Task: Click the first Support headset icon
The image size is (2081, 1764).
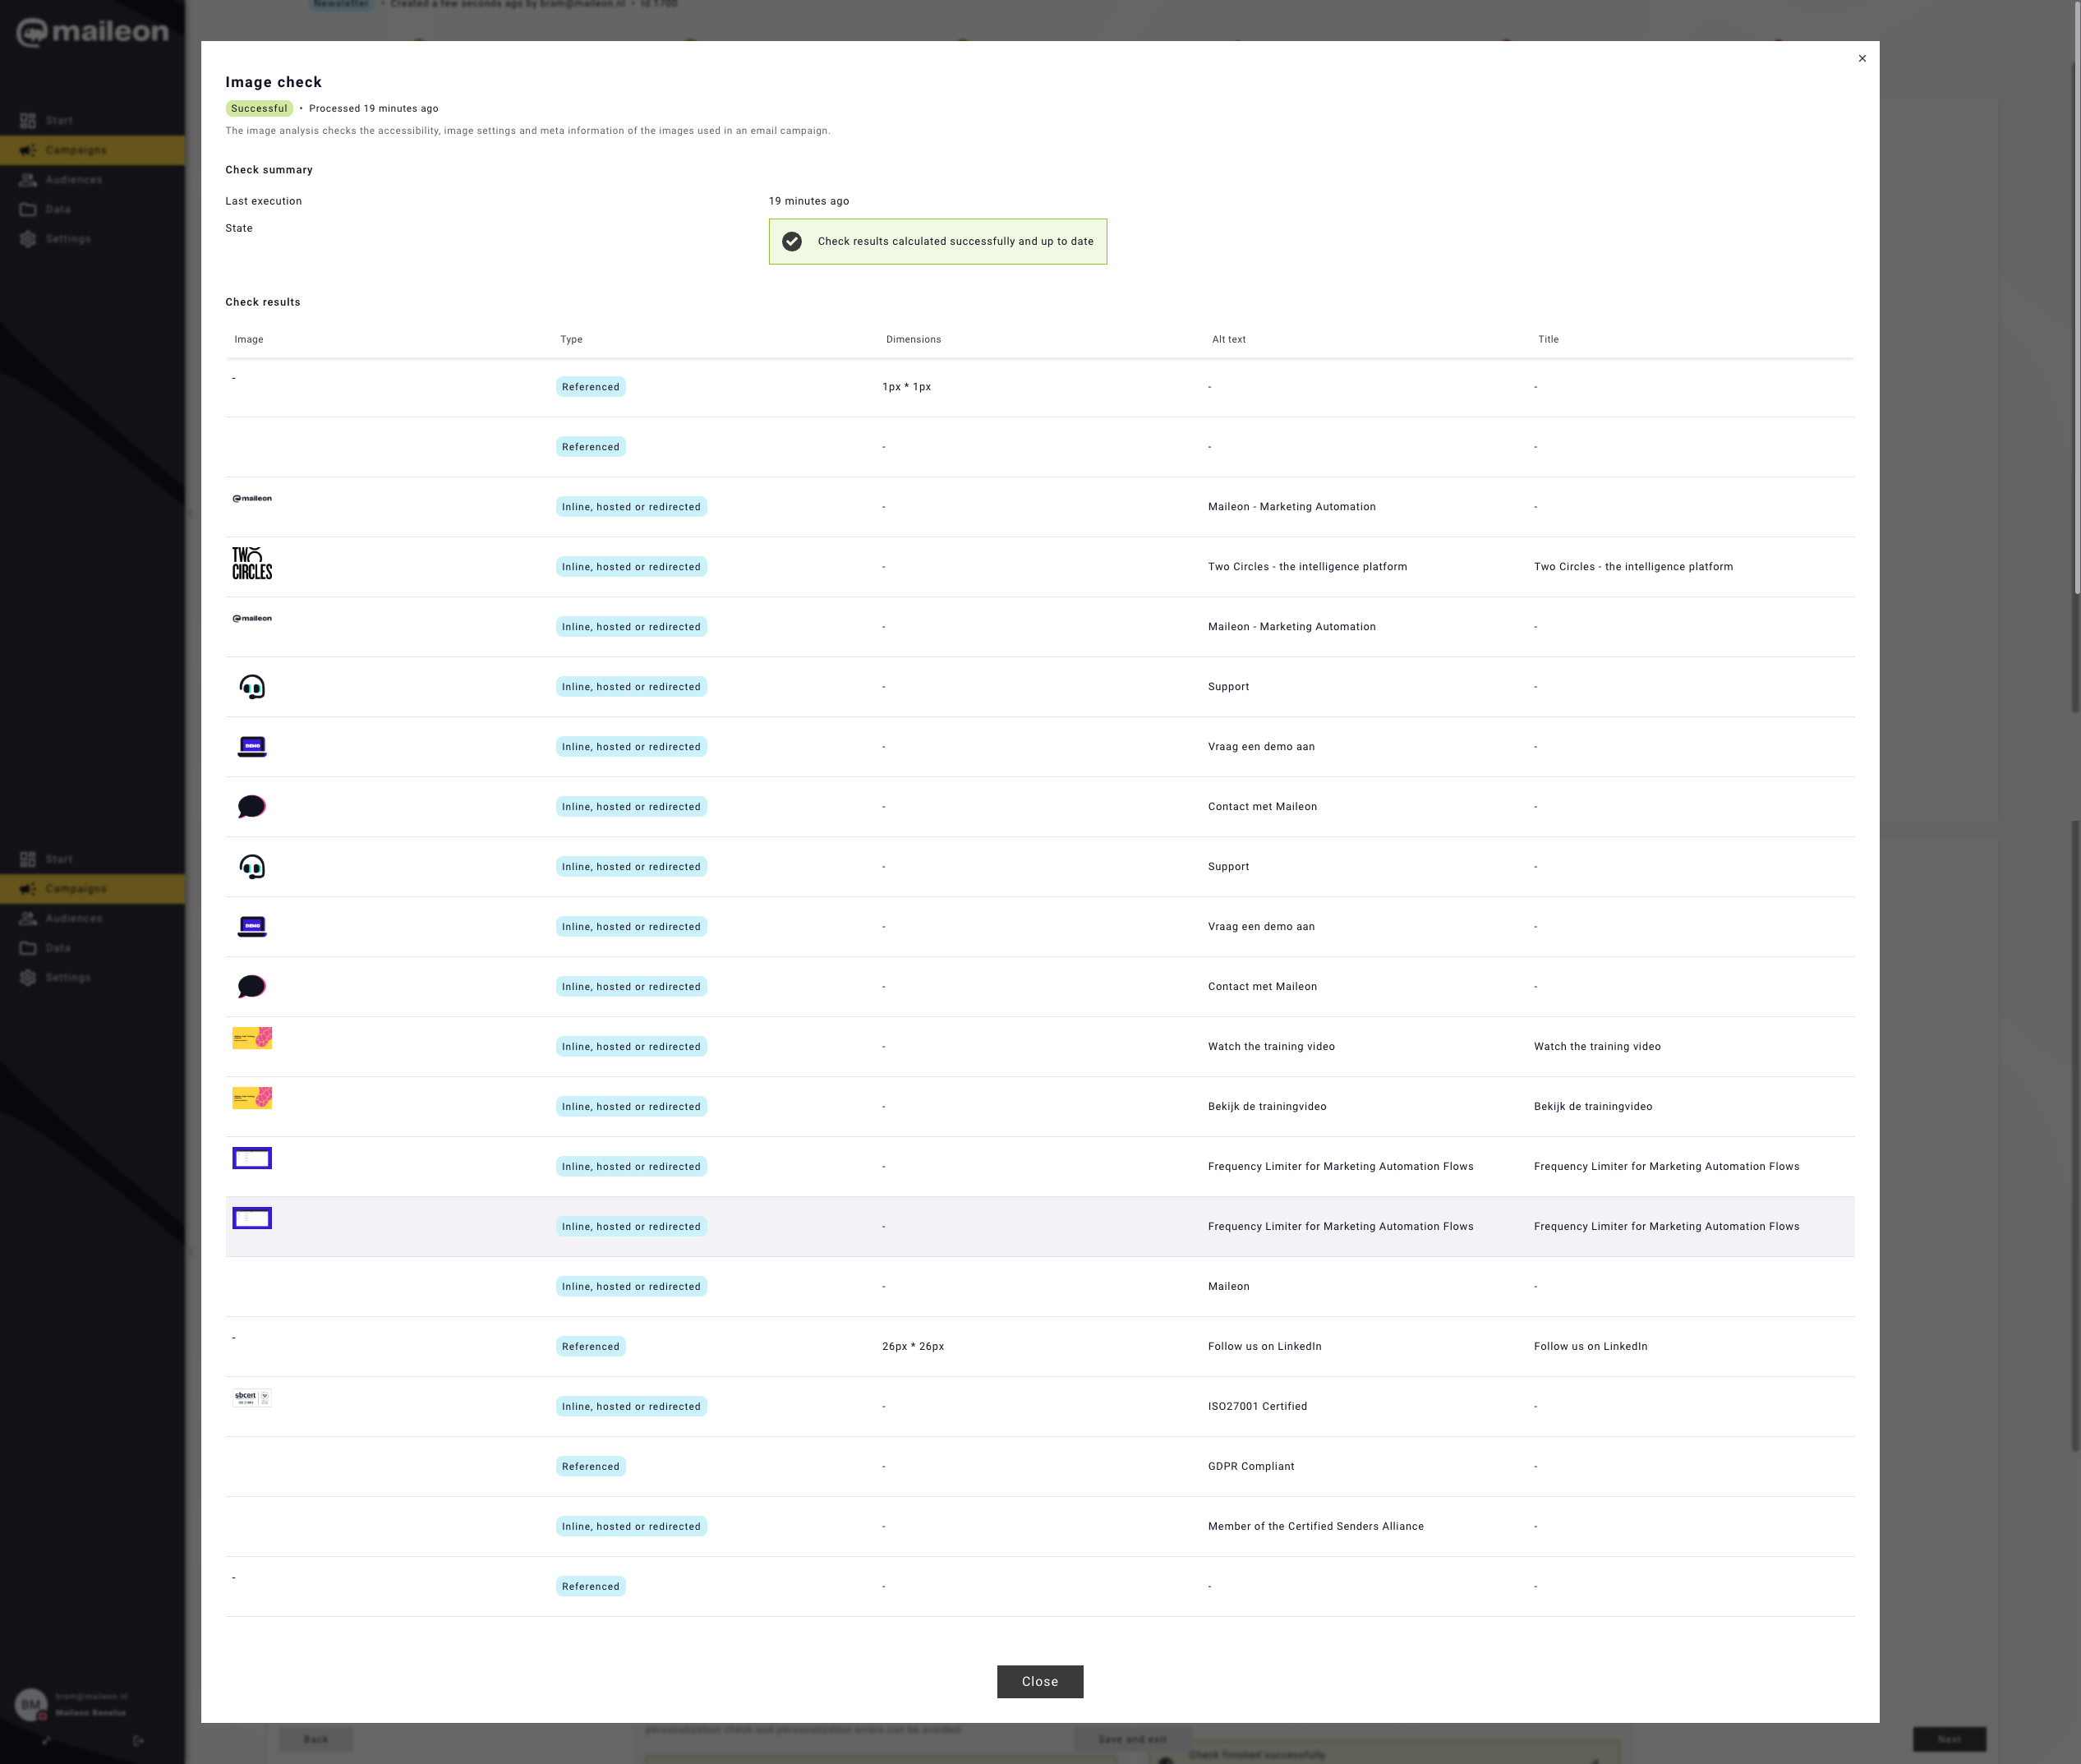Action: 252,686
